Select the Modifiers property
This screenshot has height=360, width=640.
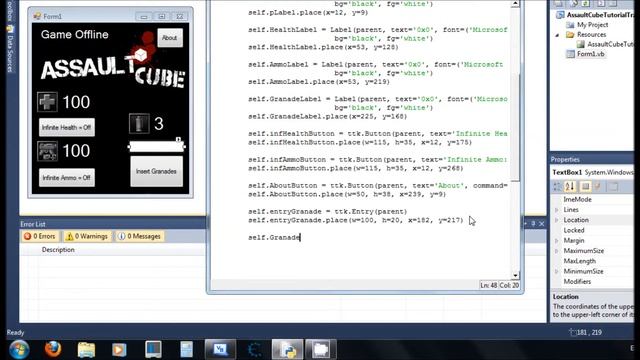[x=577, y=282]
